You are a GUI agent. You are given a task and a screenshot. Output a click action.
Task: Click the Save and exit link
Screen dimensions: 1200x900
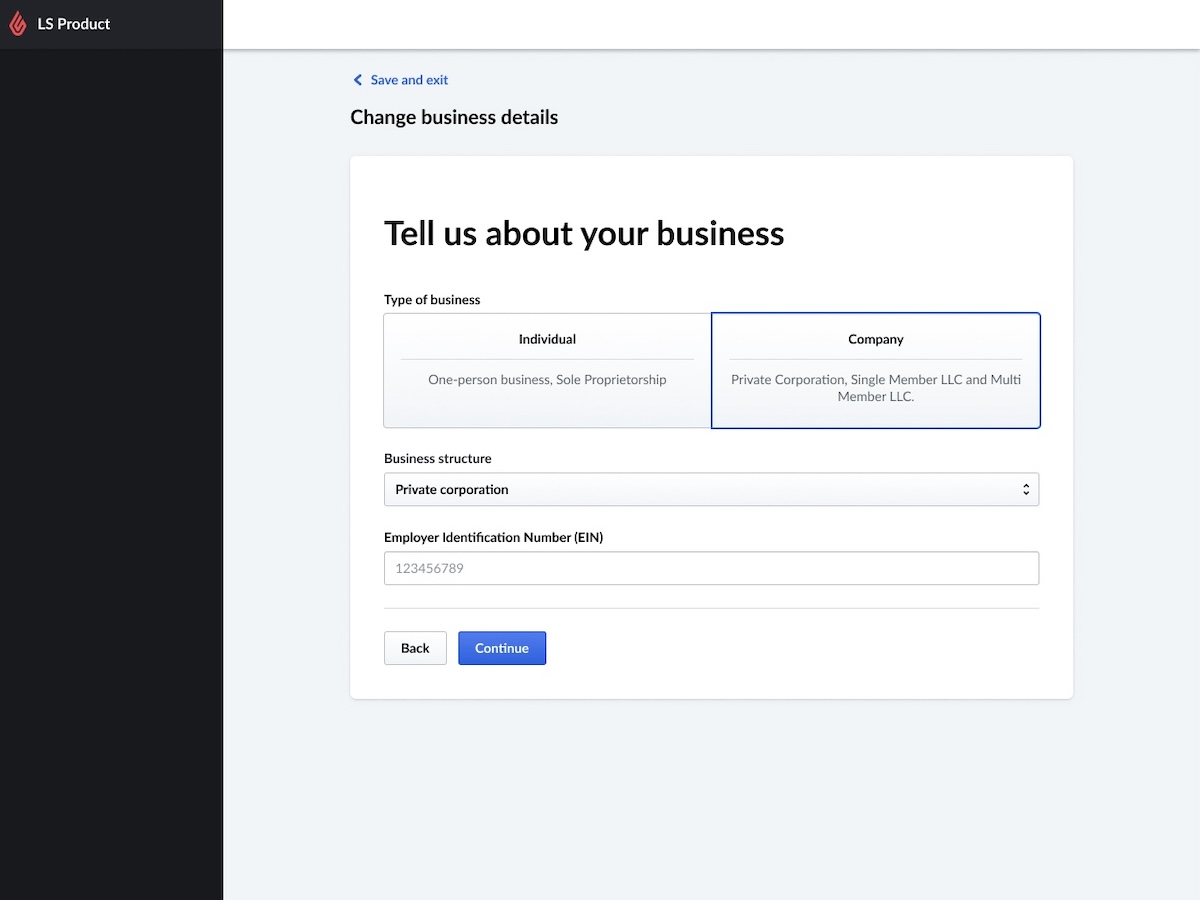[x=408, y=79]
